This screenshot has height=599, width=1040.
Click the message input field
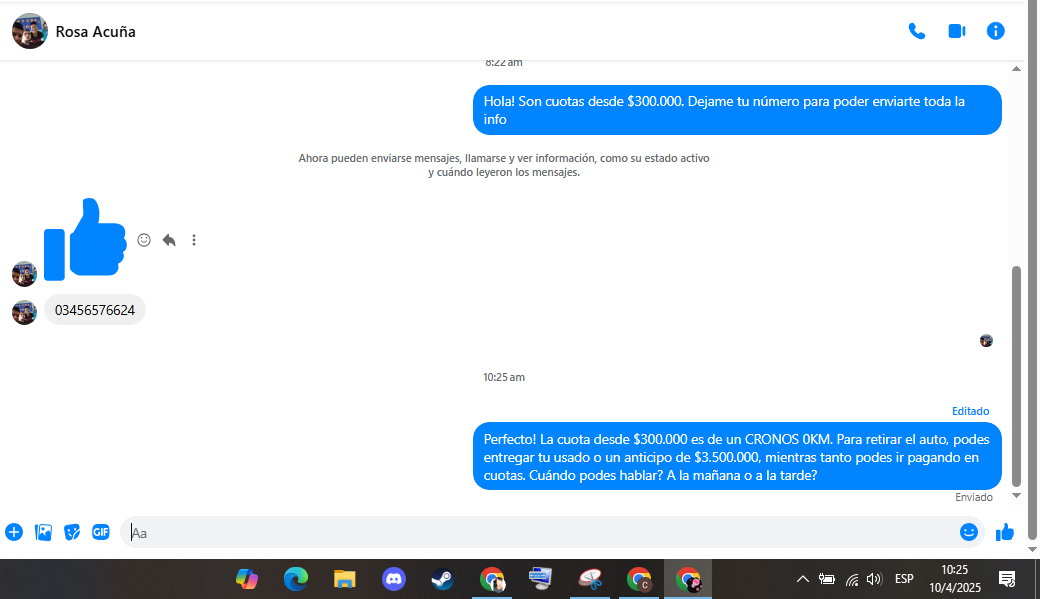(x=540, y=532)
